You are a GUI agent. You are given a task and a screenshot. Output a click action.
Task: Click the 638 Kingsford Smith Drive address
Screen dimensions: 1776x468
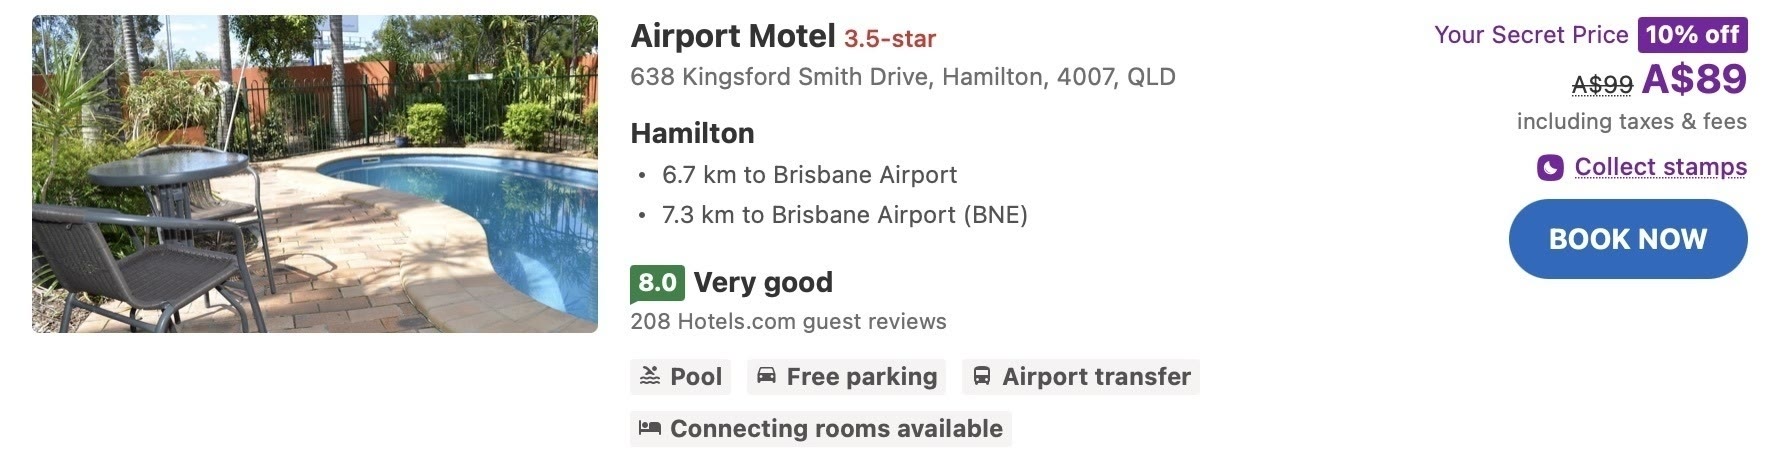(x=902, y=77)
